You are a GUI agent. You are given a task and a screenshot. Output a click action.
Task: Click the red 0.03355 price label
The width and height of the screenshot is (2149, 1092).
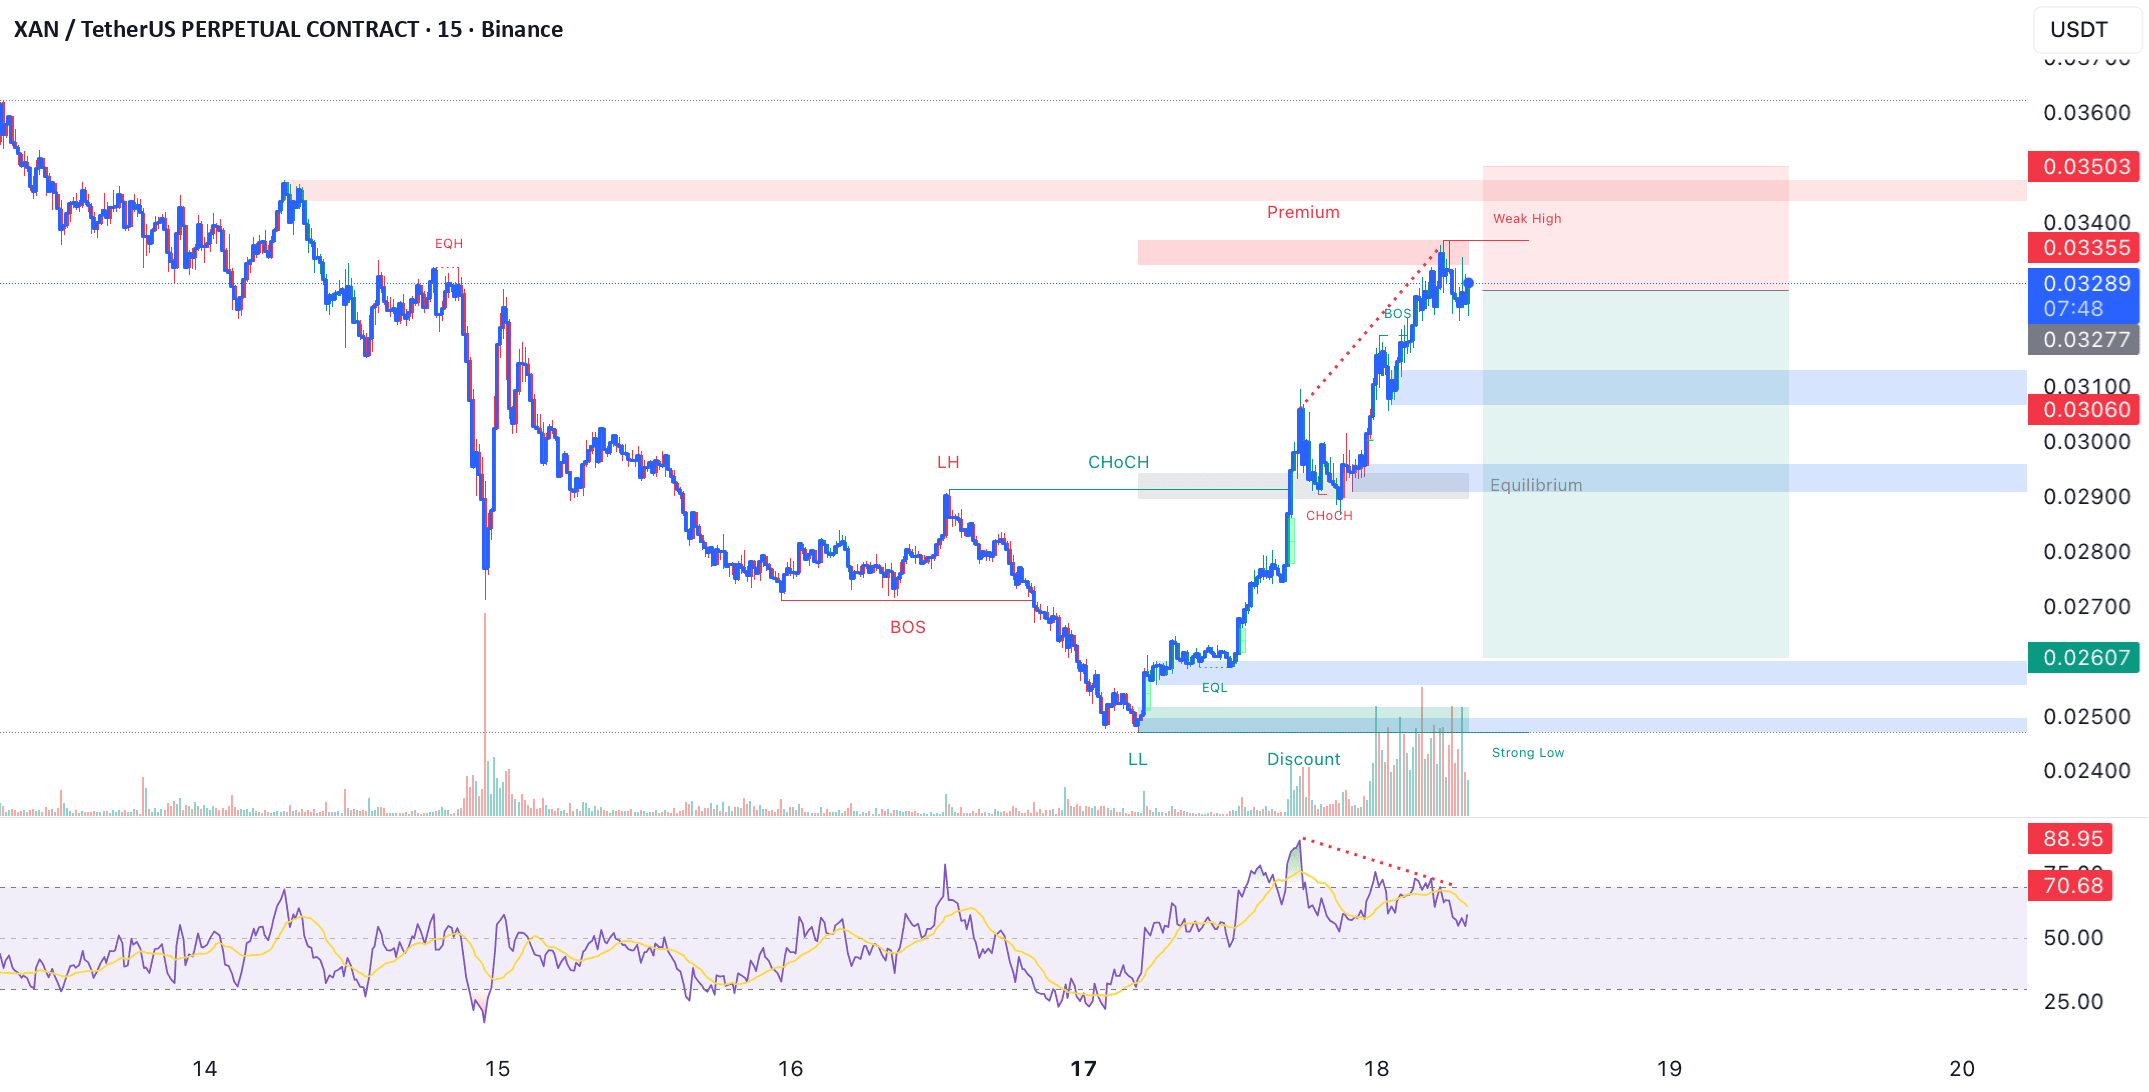coord(2084,248)
